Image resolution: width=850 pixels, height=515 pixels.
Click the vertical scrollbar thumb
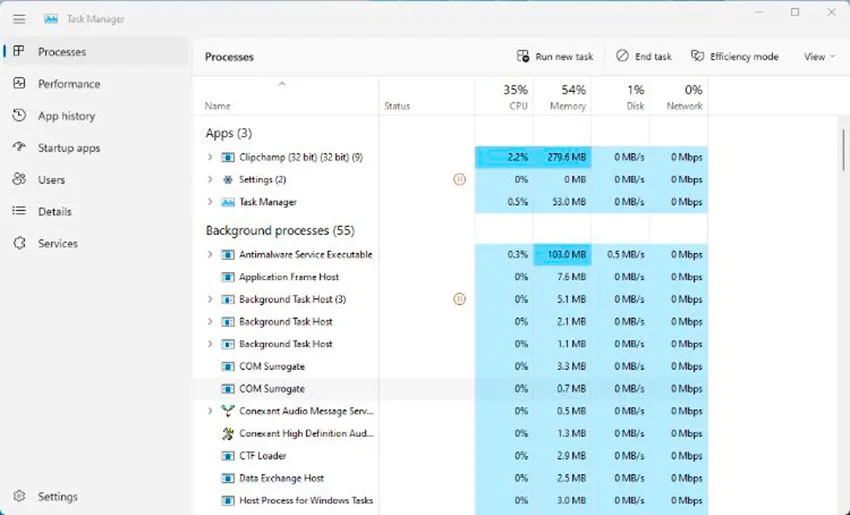(843, 150)
